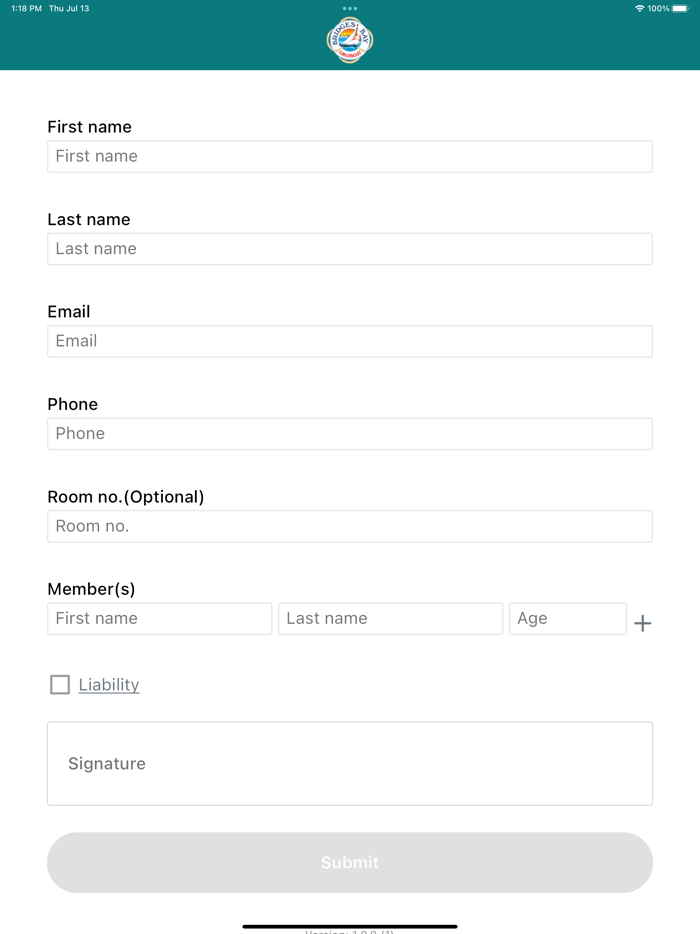Focus the Room no. input
Screen dimensions: 700x934
click(x=350, y=526)
